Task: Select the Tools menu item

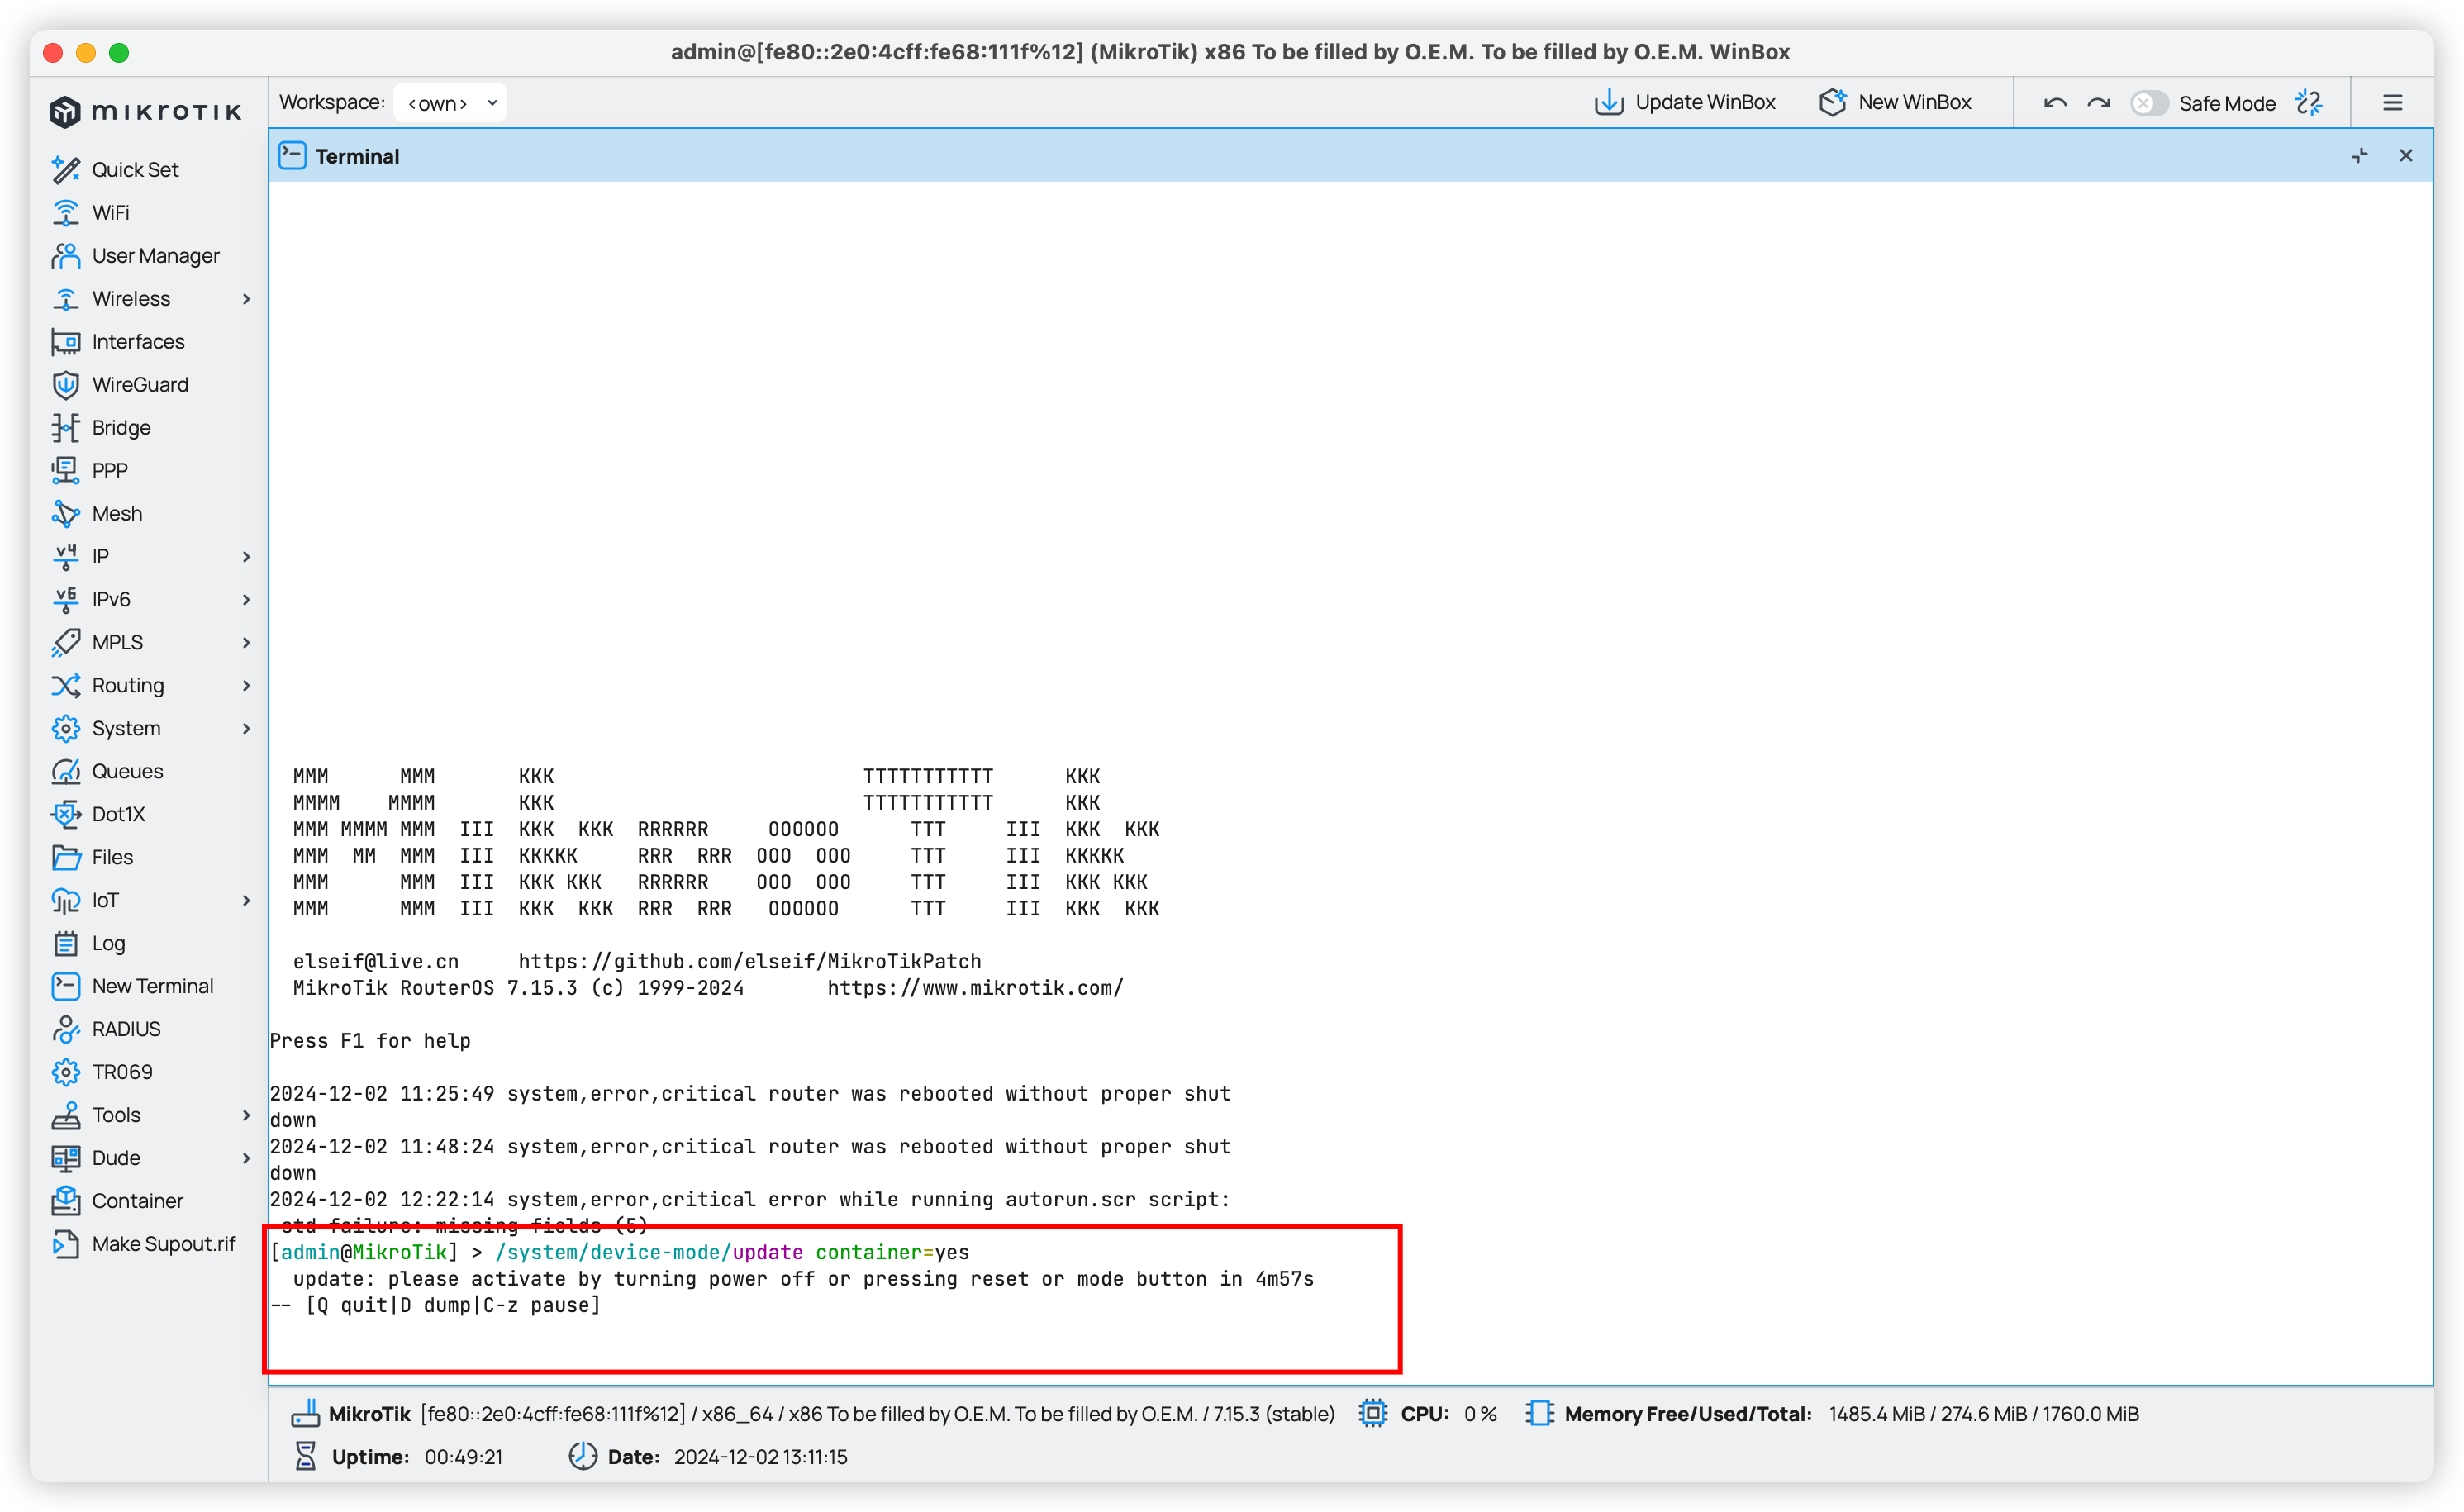Action: [116, 1114]
